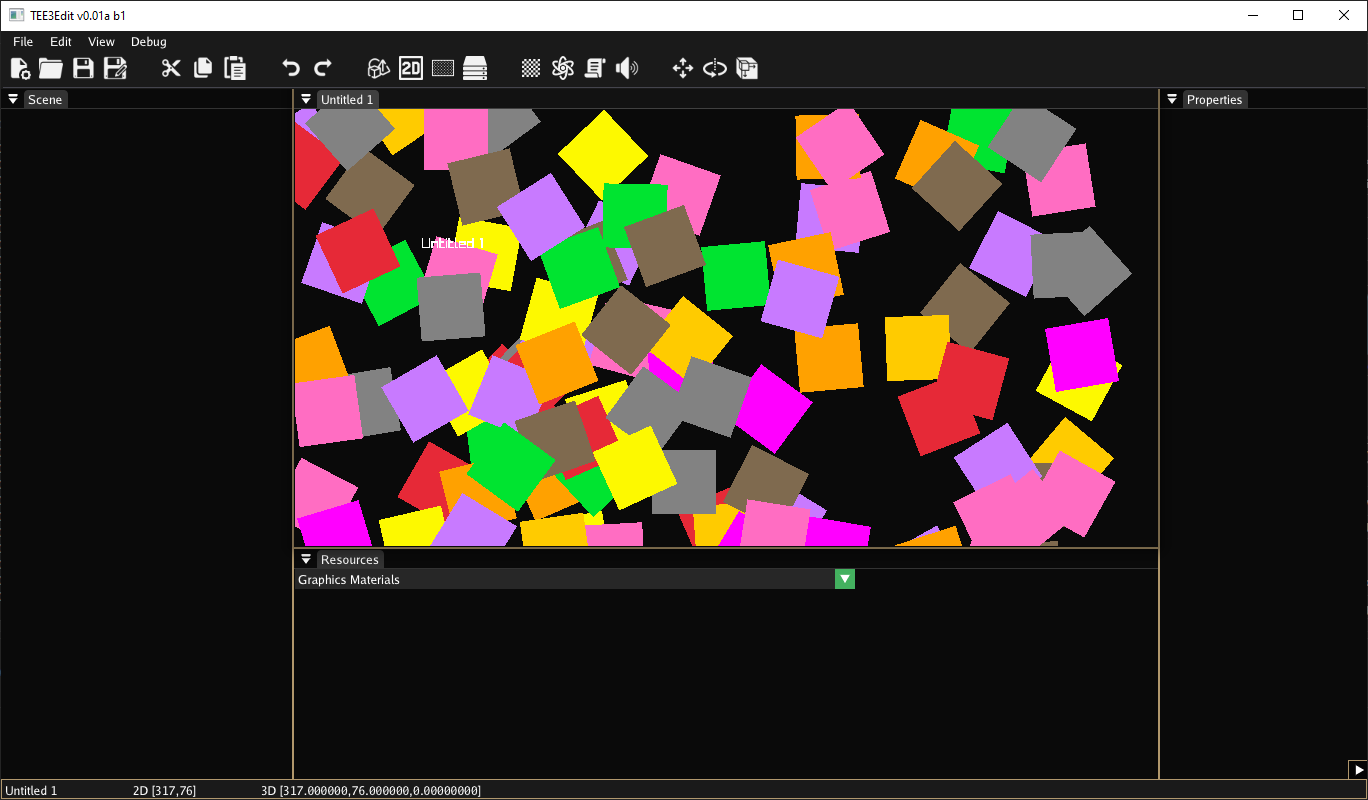Create a new scene file
This screenshot has height=800, width=1368.
tap(19, 67)
